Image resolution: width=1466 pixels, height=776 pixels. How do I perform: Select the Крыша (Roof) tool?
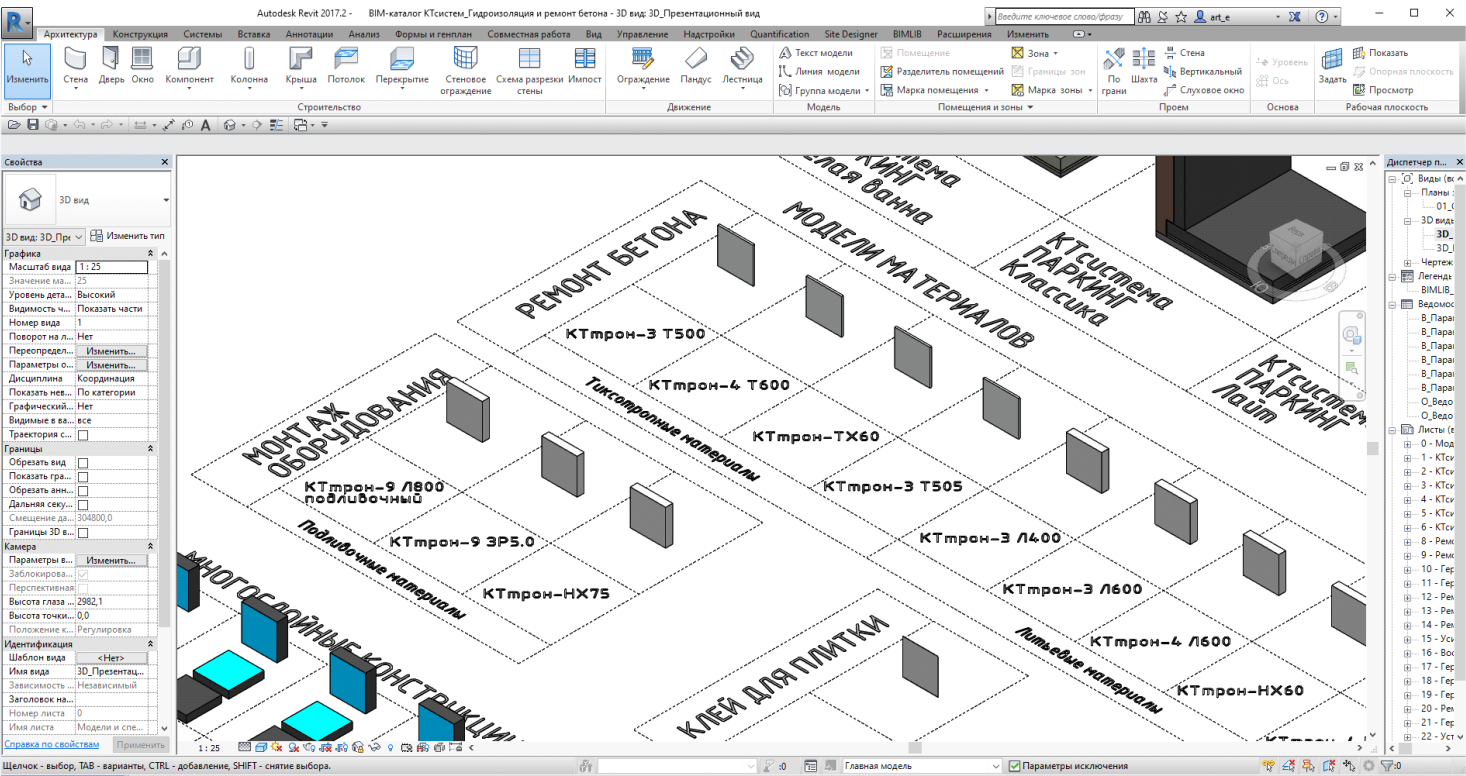tap(301, 66)
